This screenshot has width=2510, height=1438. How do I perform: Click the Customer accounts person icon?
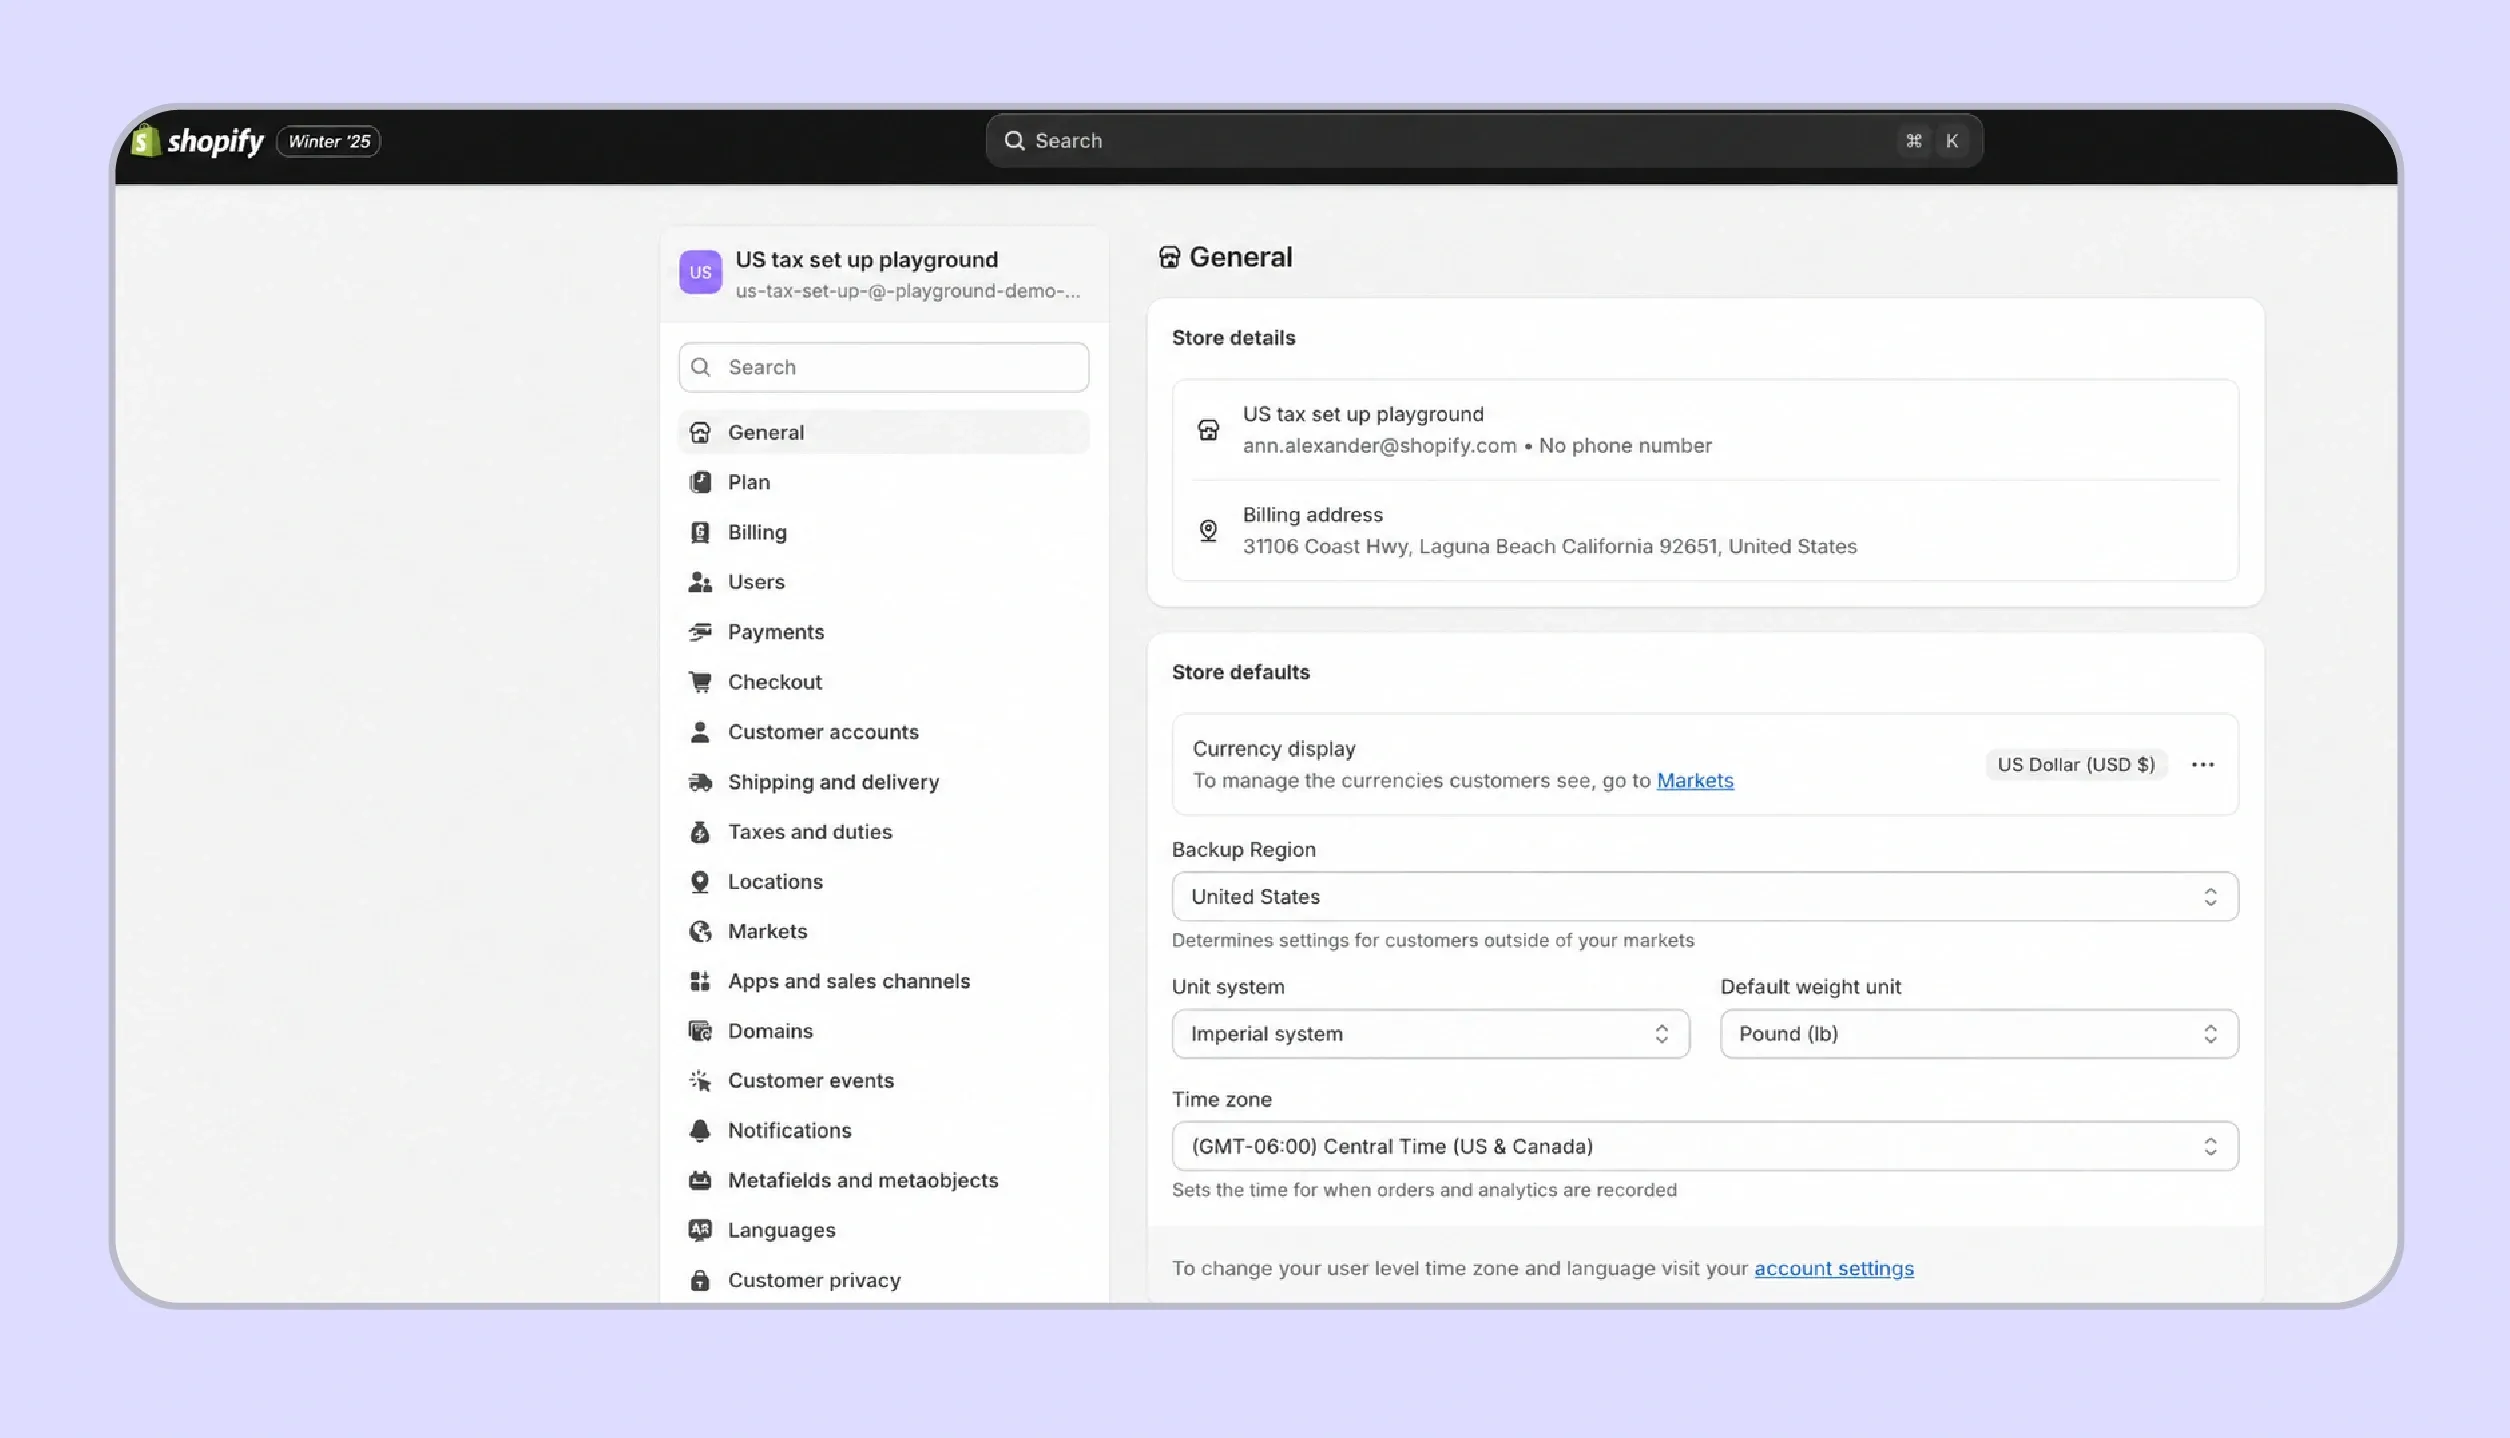click(x=700, y=732)
